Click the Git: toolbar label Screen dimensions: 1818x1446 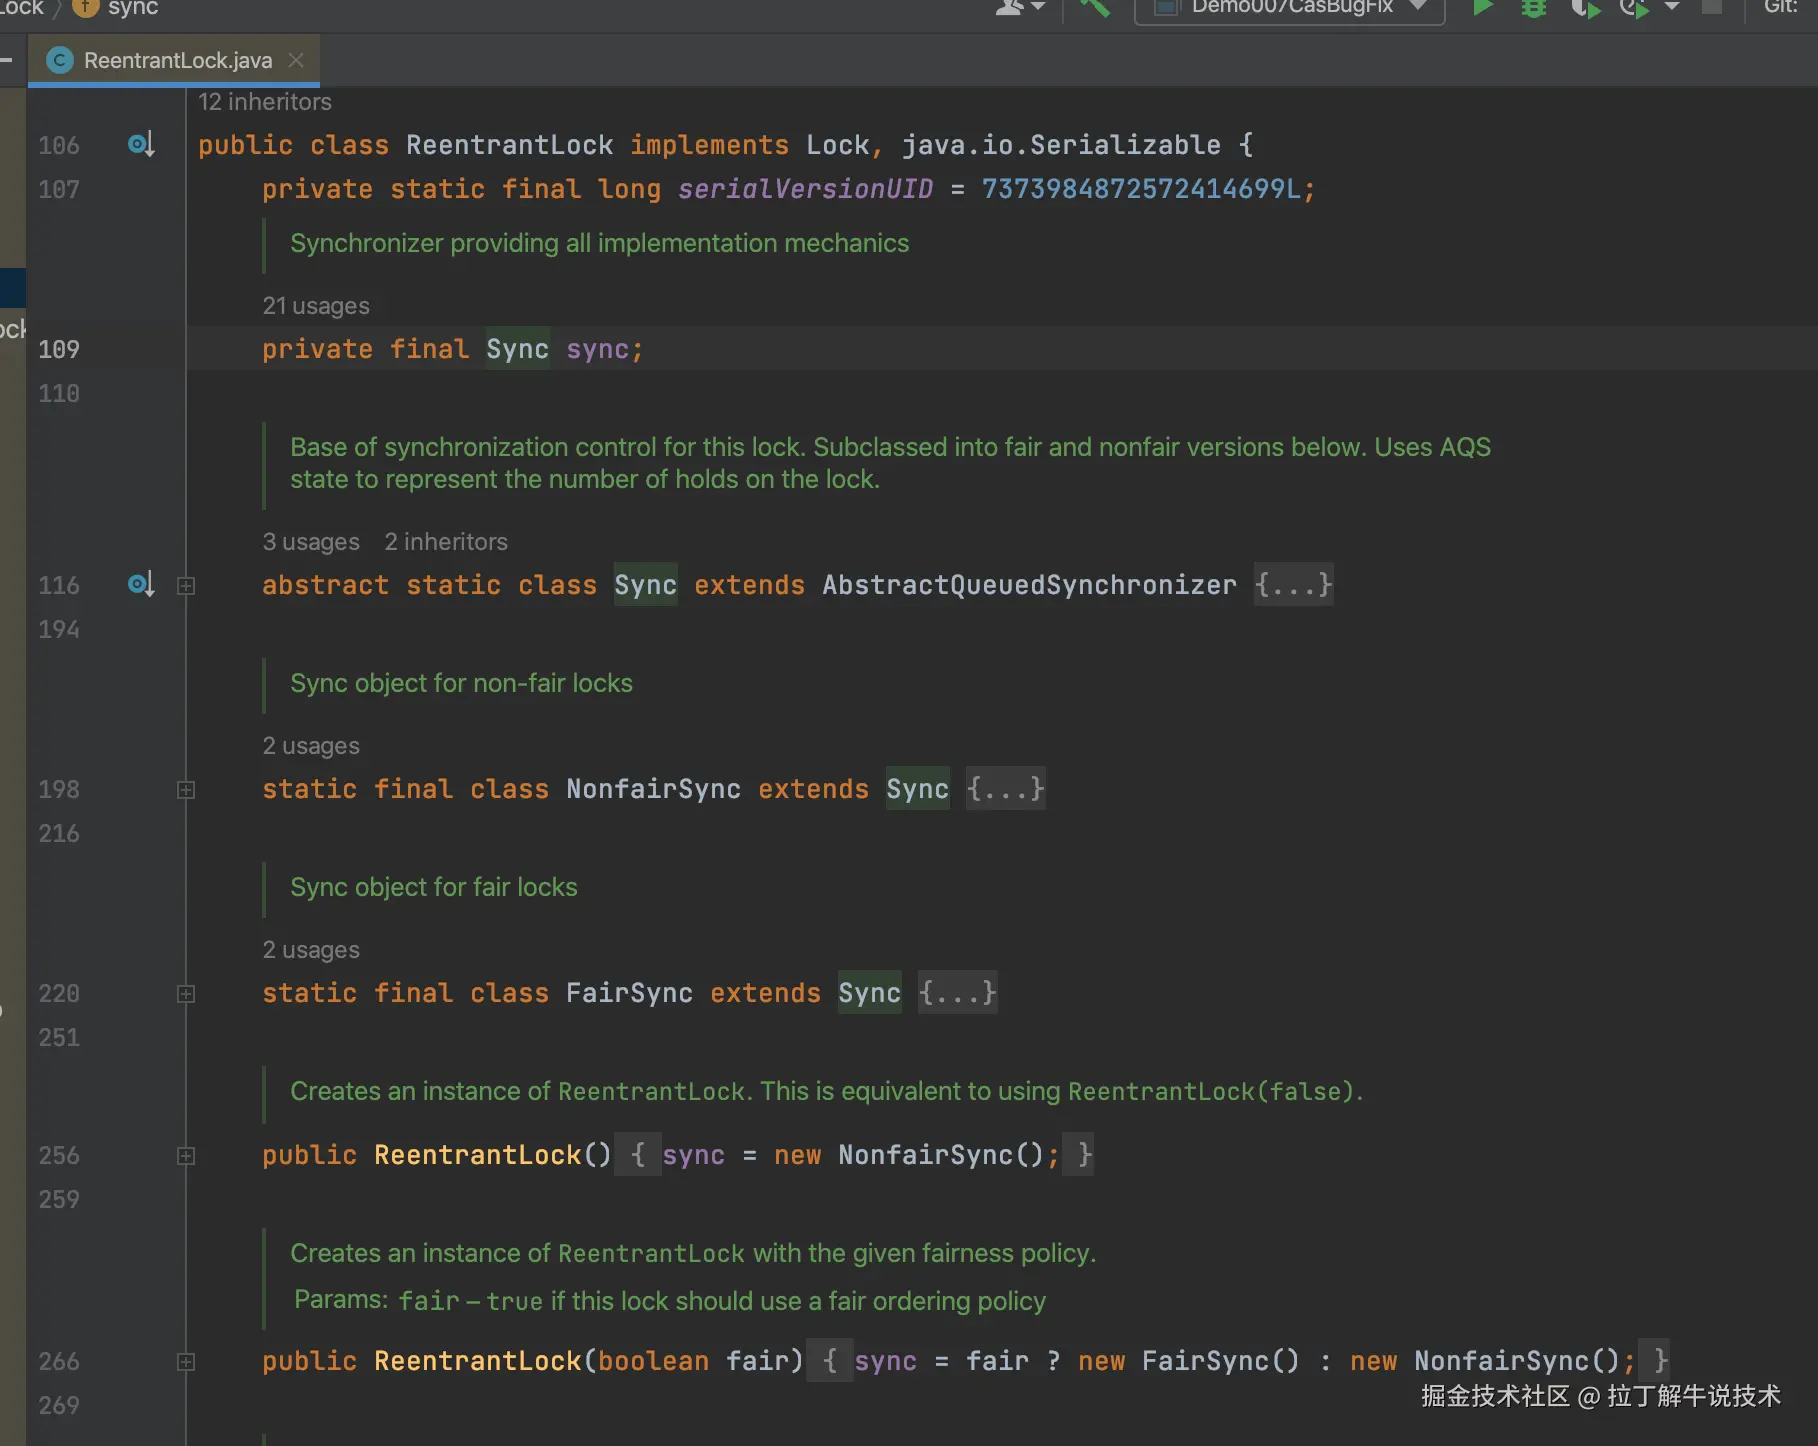(x=1781, y=7)
